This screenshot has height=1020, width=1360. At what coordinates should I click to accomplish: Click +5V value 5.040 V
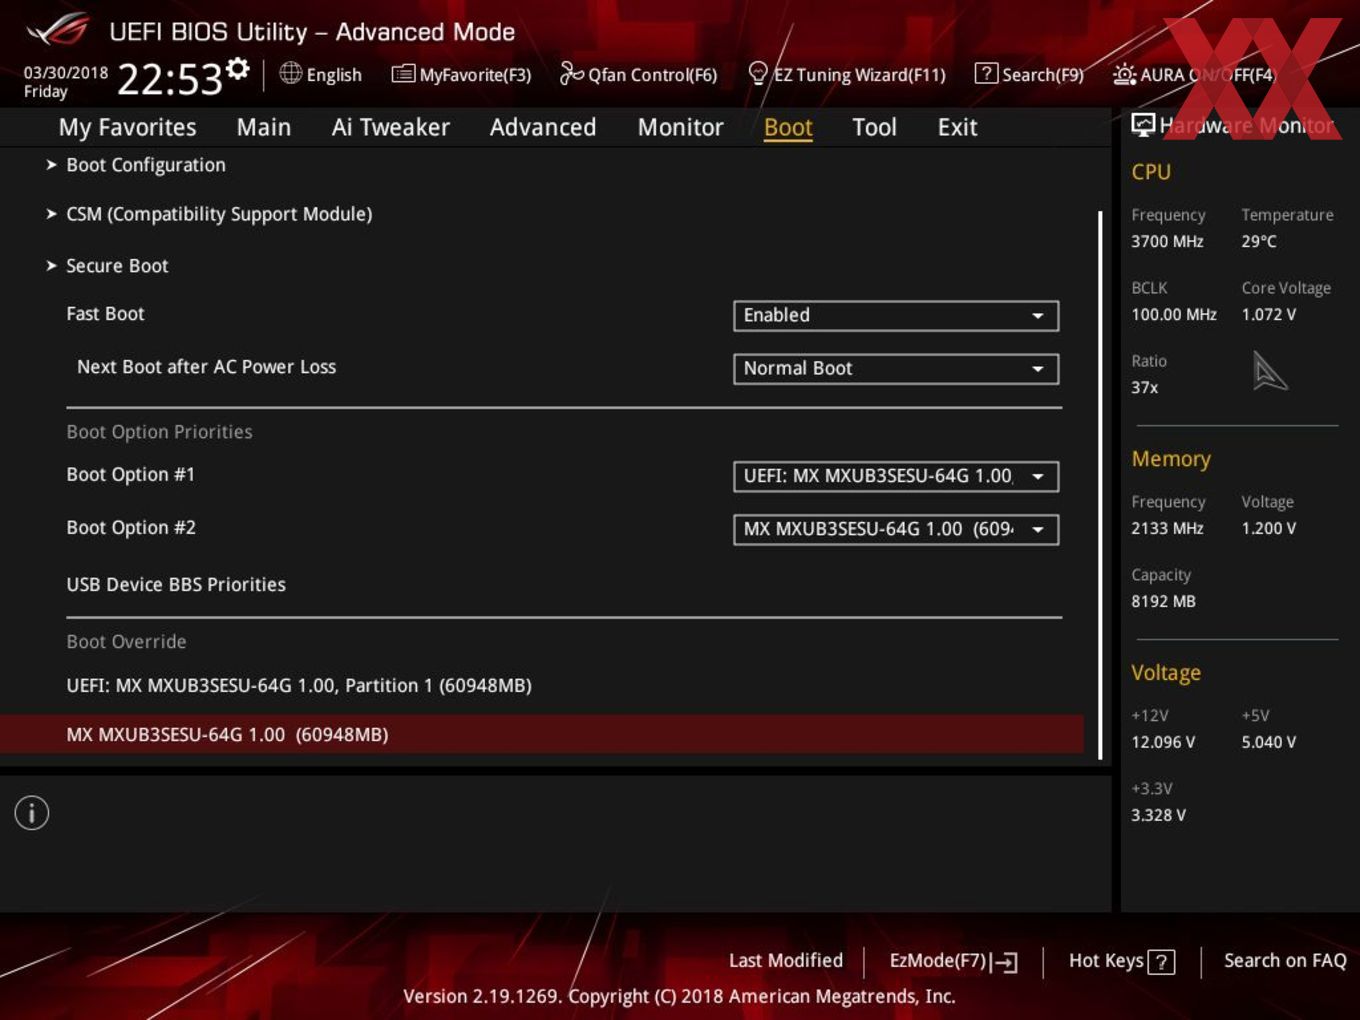pos(1269,742)
